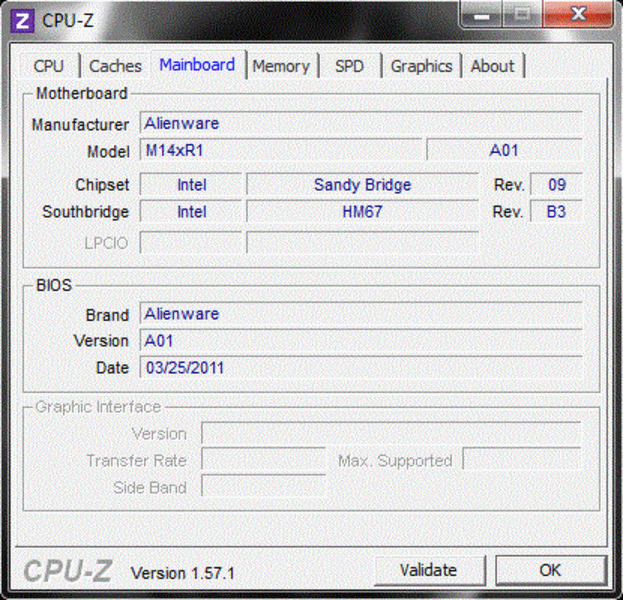Select the BIOS Version A01 field
623x600 pixels.
point(361,341)
